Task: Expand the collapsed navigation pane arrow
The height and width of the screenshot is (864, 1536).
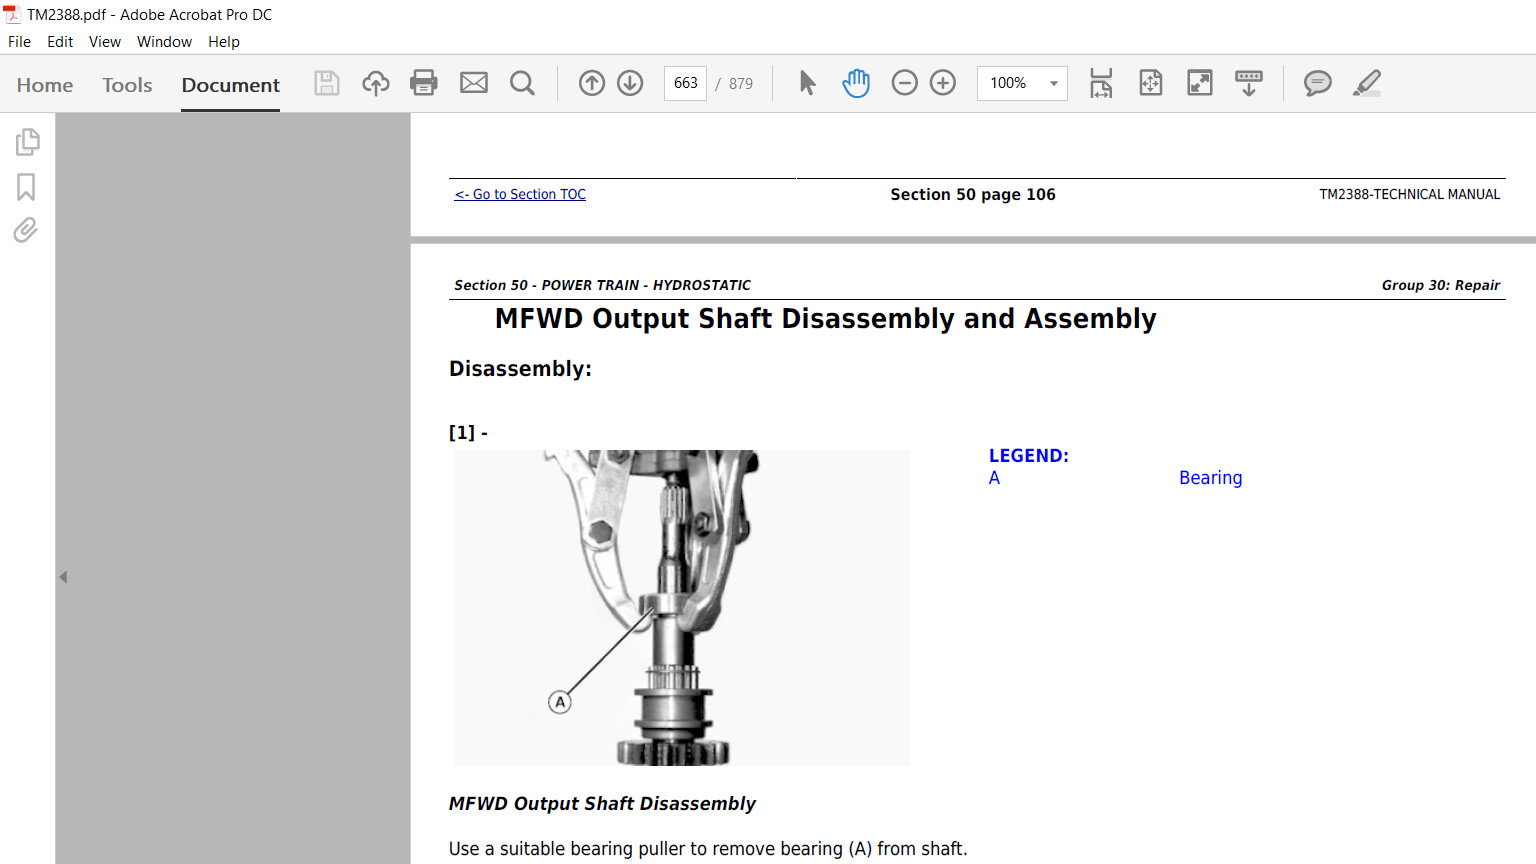Action: (x=63, y=577)
